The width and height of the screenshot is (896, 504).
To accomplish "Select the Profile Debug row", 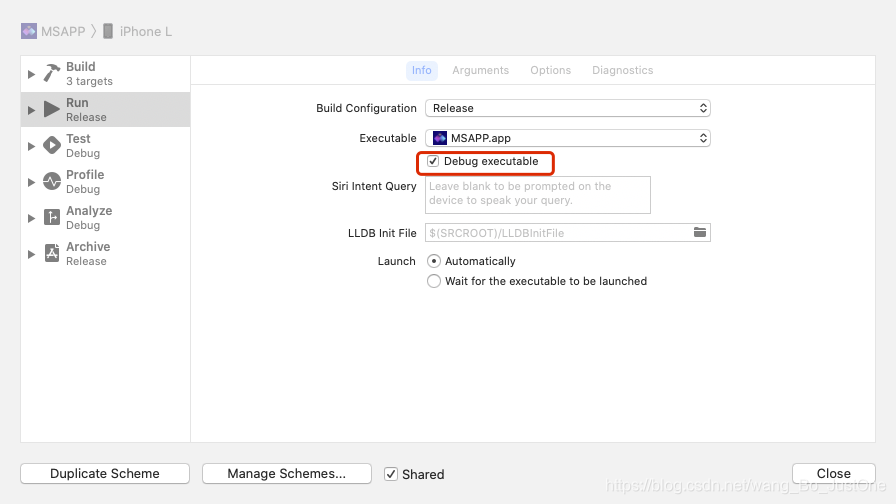I will (106, 182).
